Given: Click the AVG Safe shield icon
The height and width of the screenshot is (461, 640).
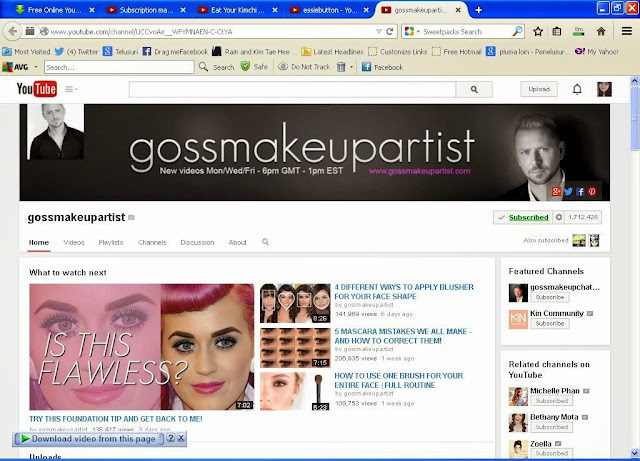Looking at the screenshot, I should pyautogui.click(x=245, y=67).
